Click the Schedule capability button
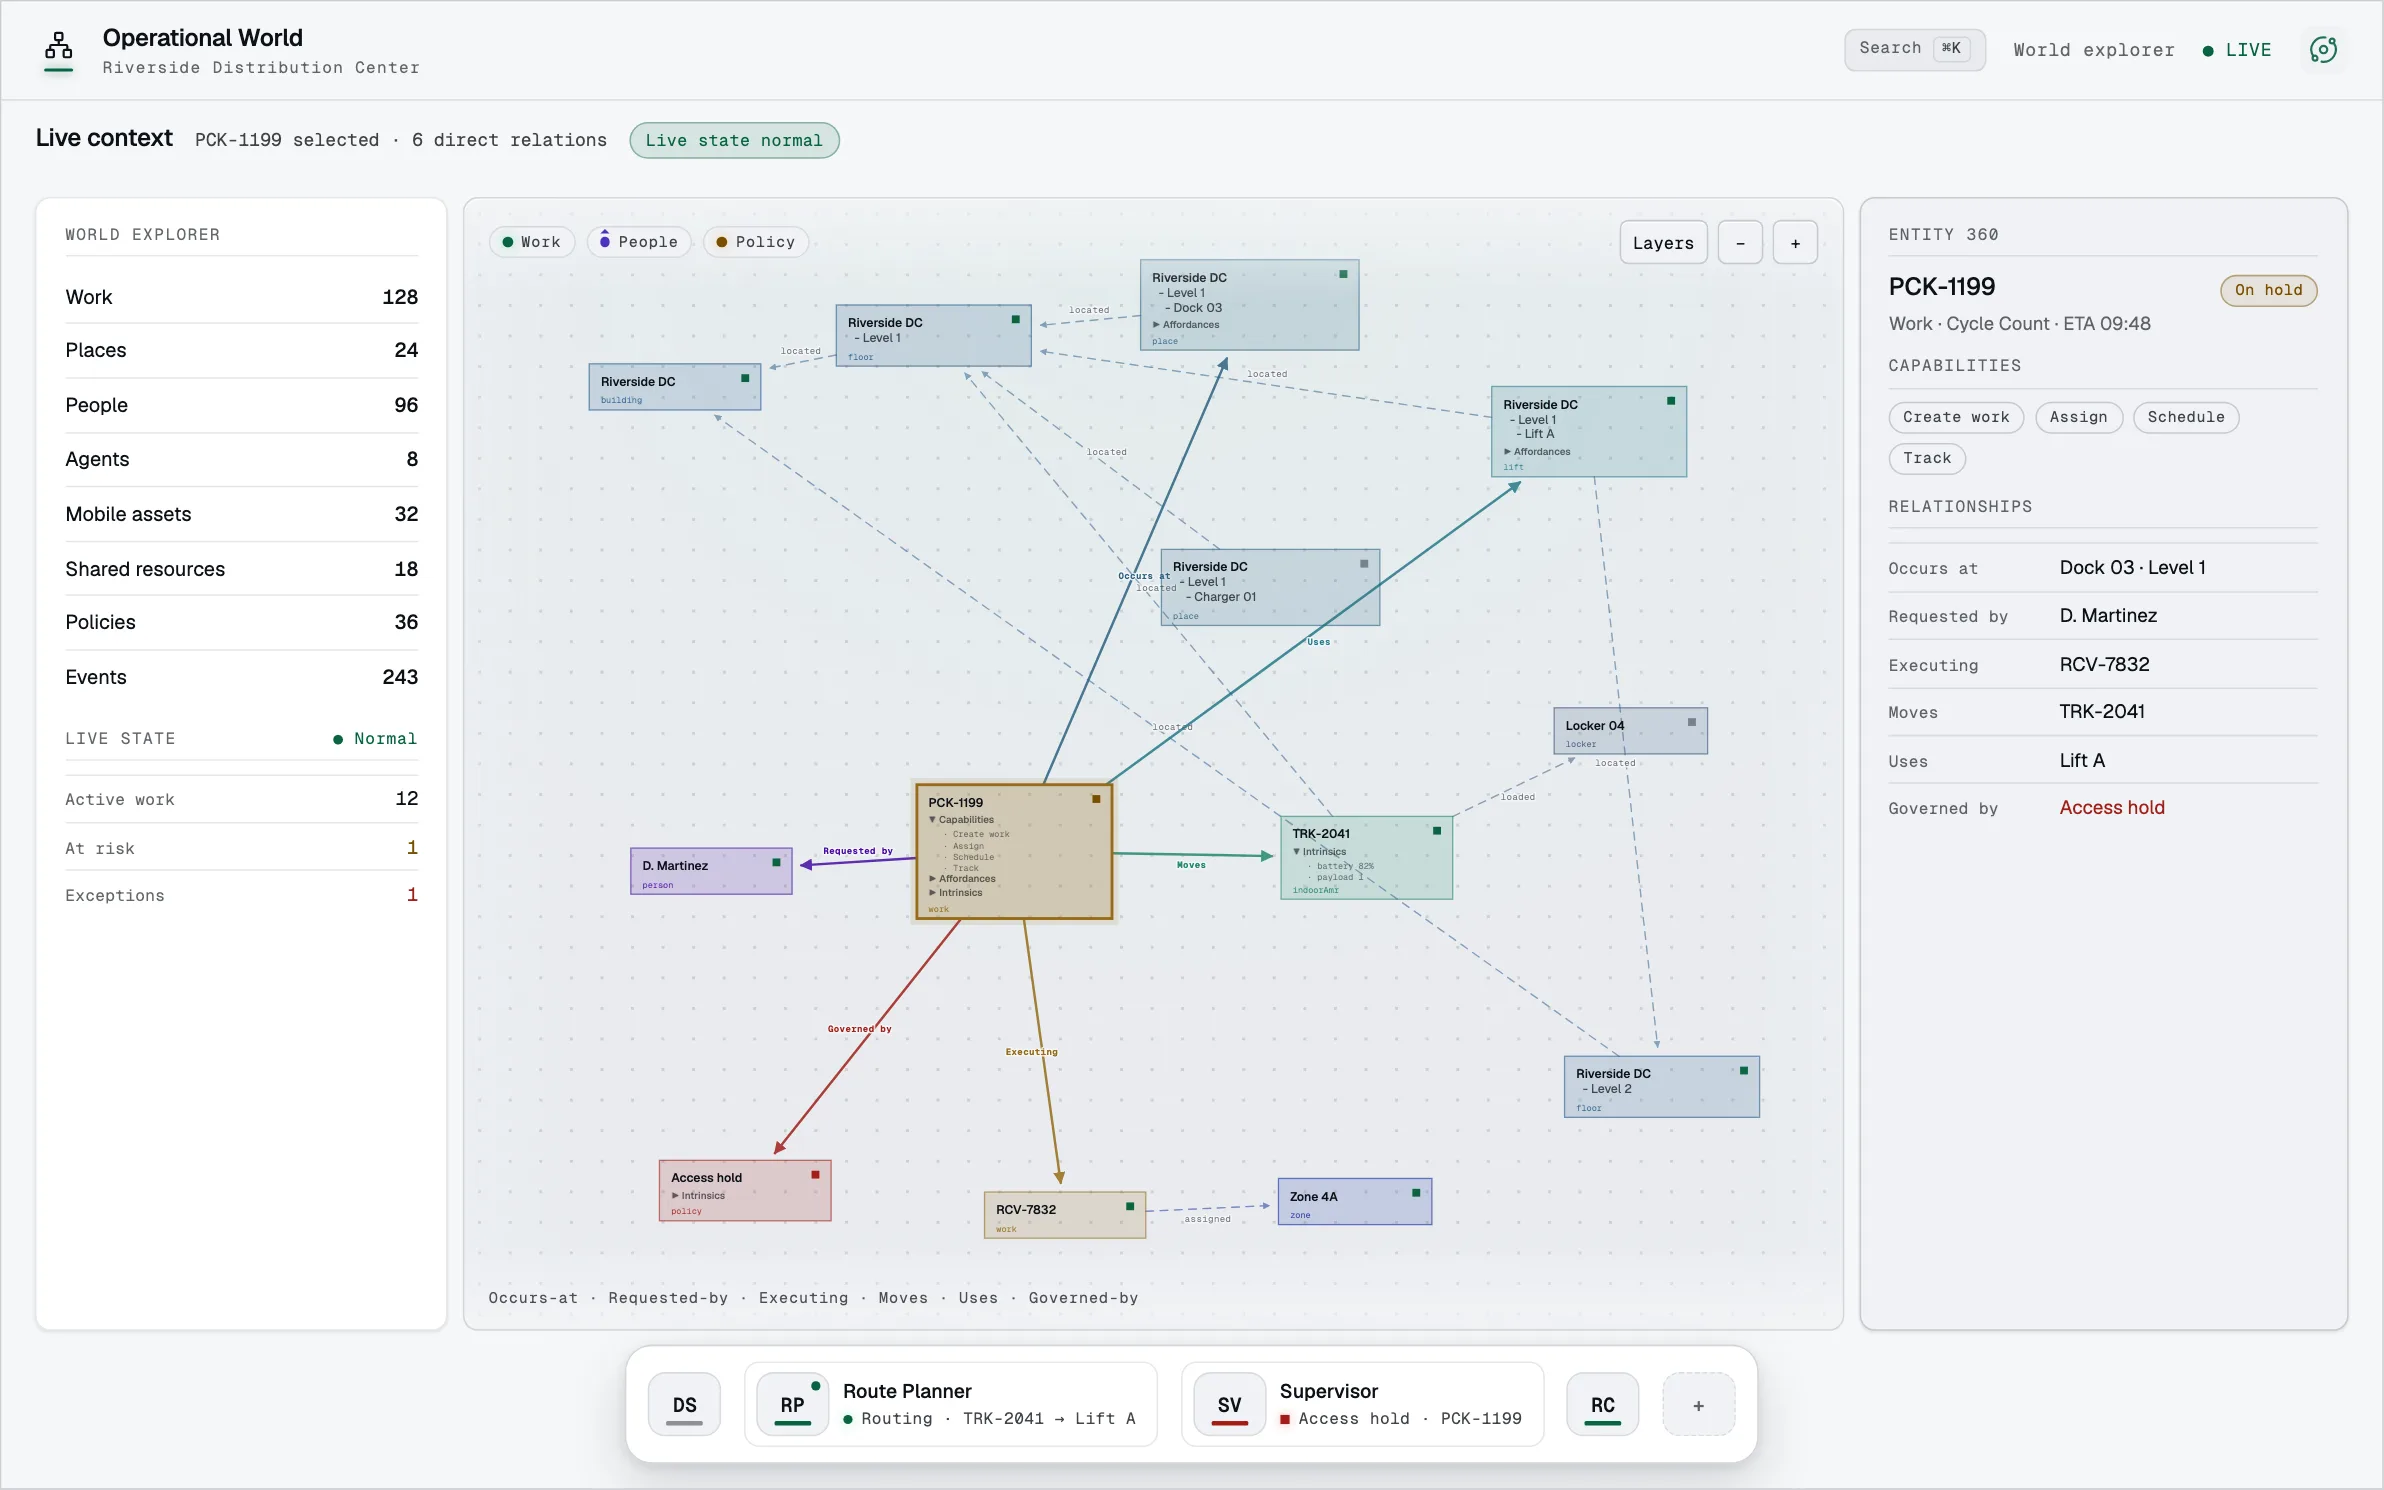Screen dimensions: 2384x1490 coord(2185,417)
